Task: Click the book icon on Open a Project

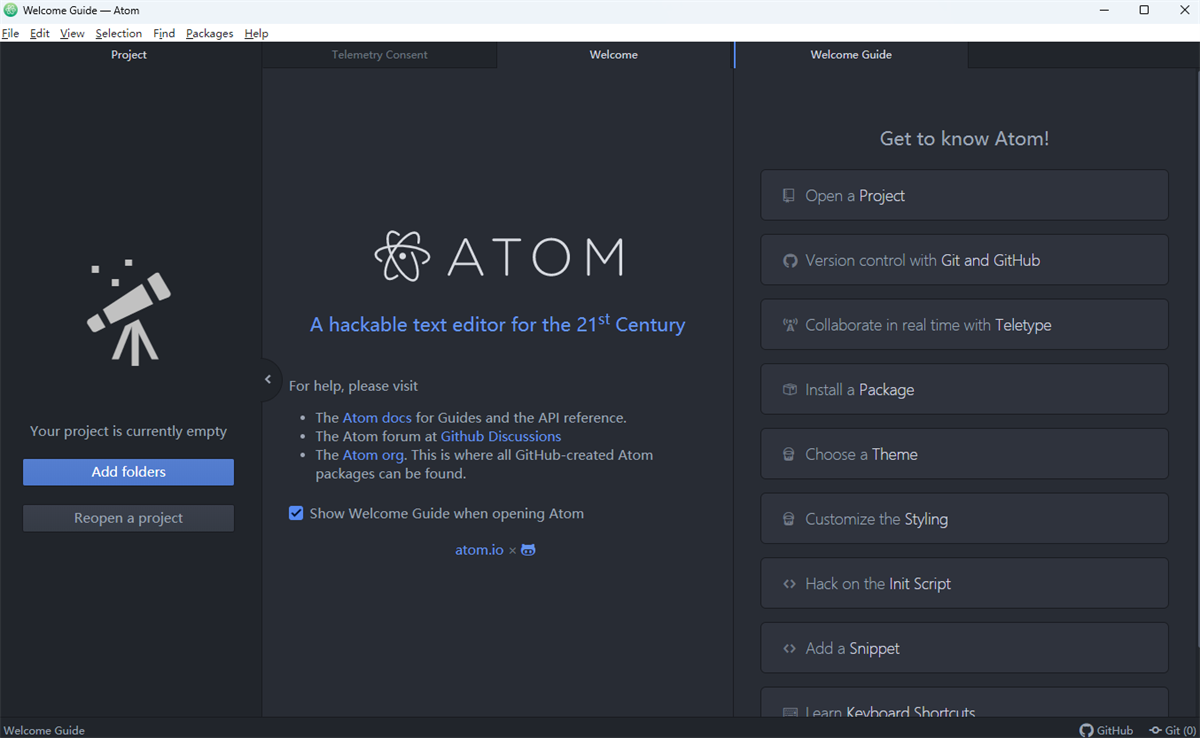Action: click(789, 195)
